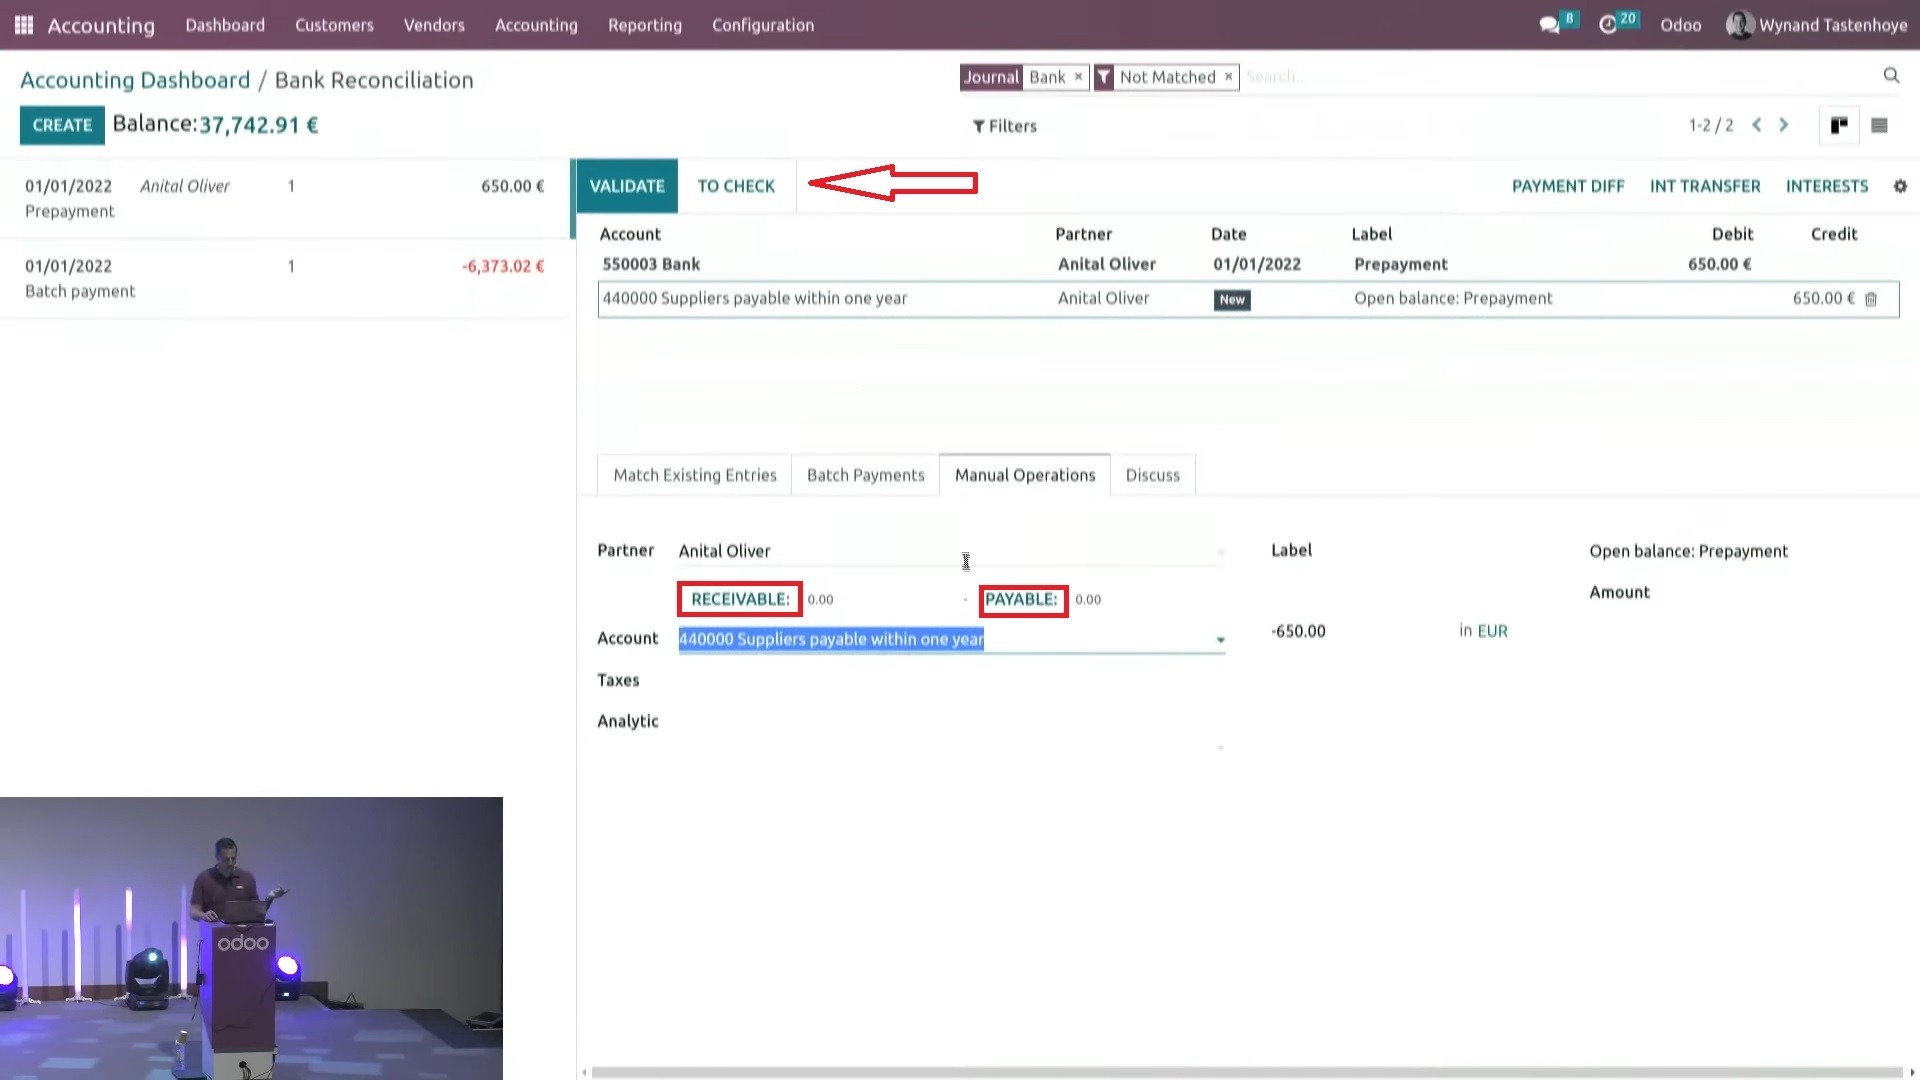Click the VALIDATE button to confirm
1920x1080 pixels.
[625, 185]
